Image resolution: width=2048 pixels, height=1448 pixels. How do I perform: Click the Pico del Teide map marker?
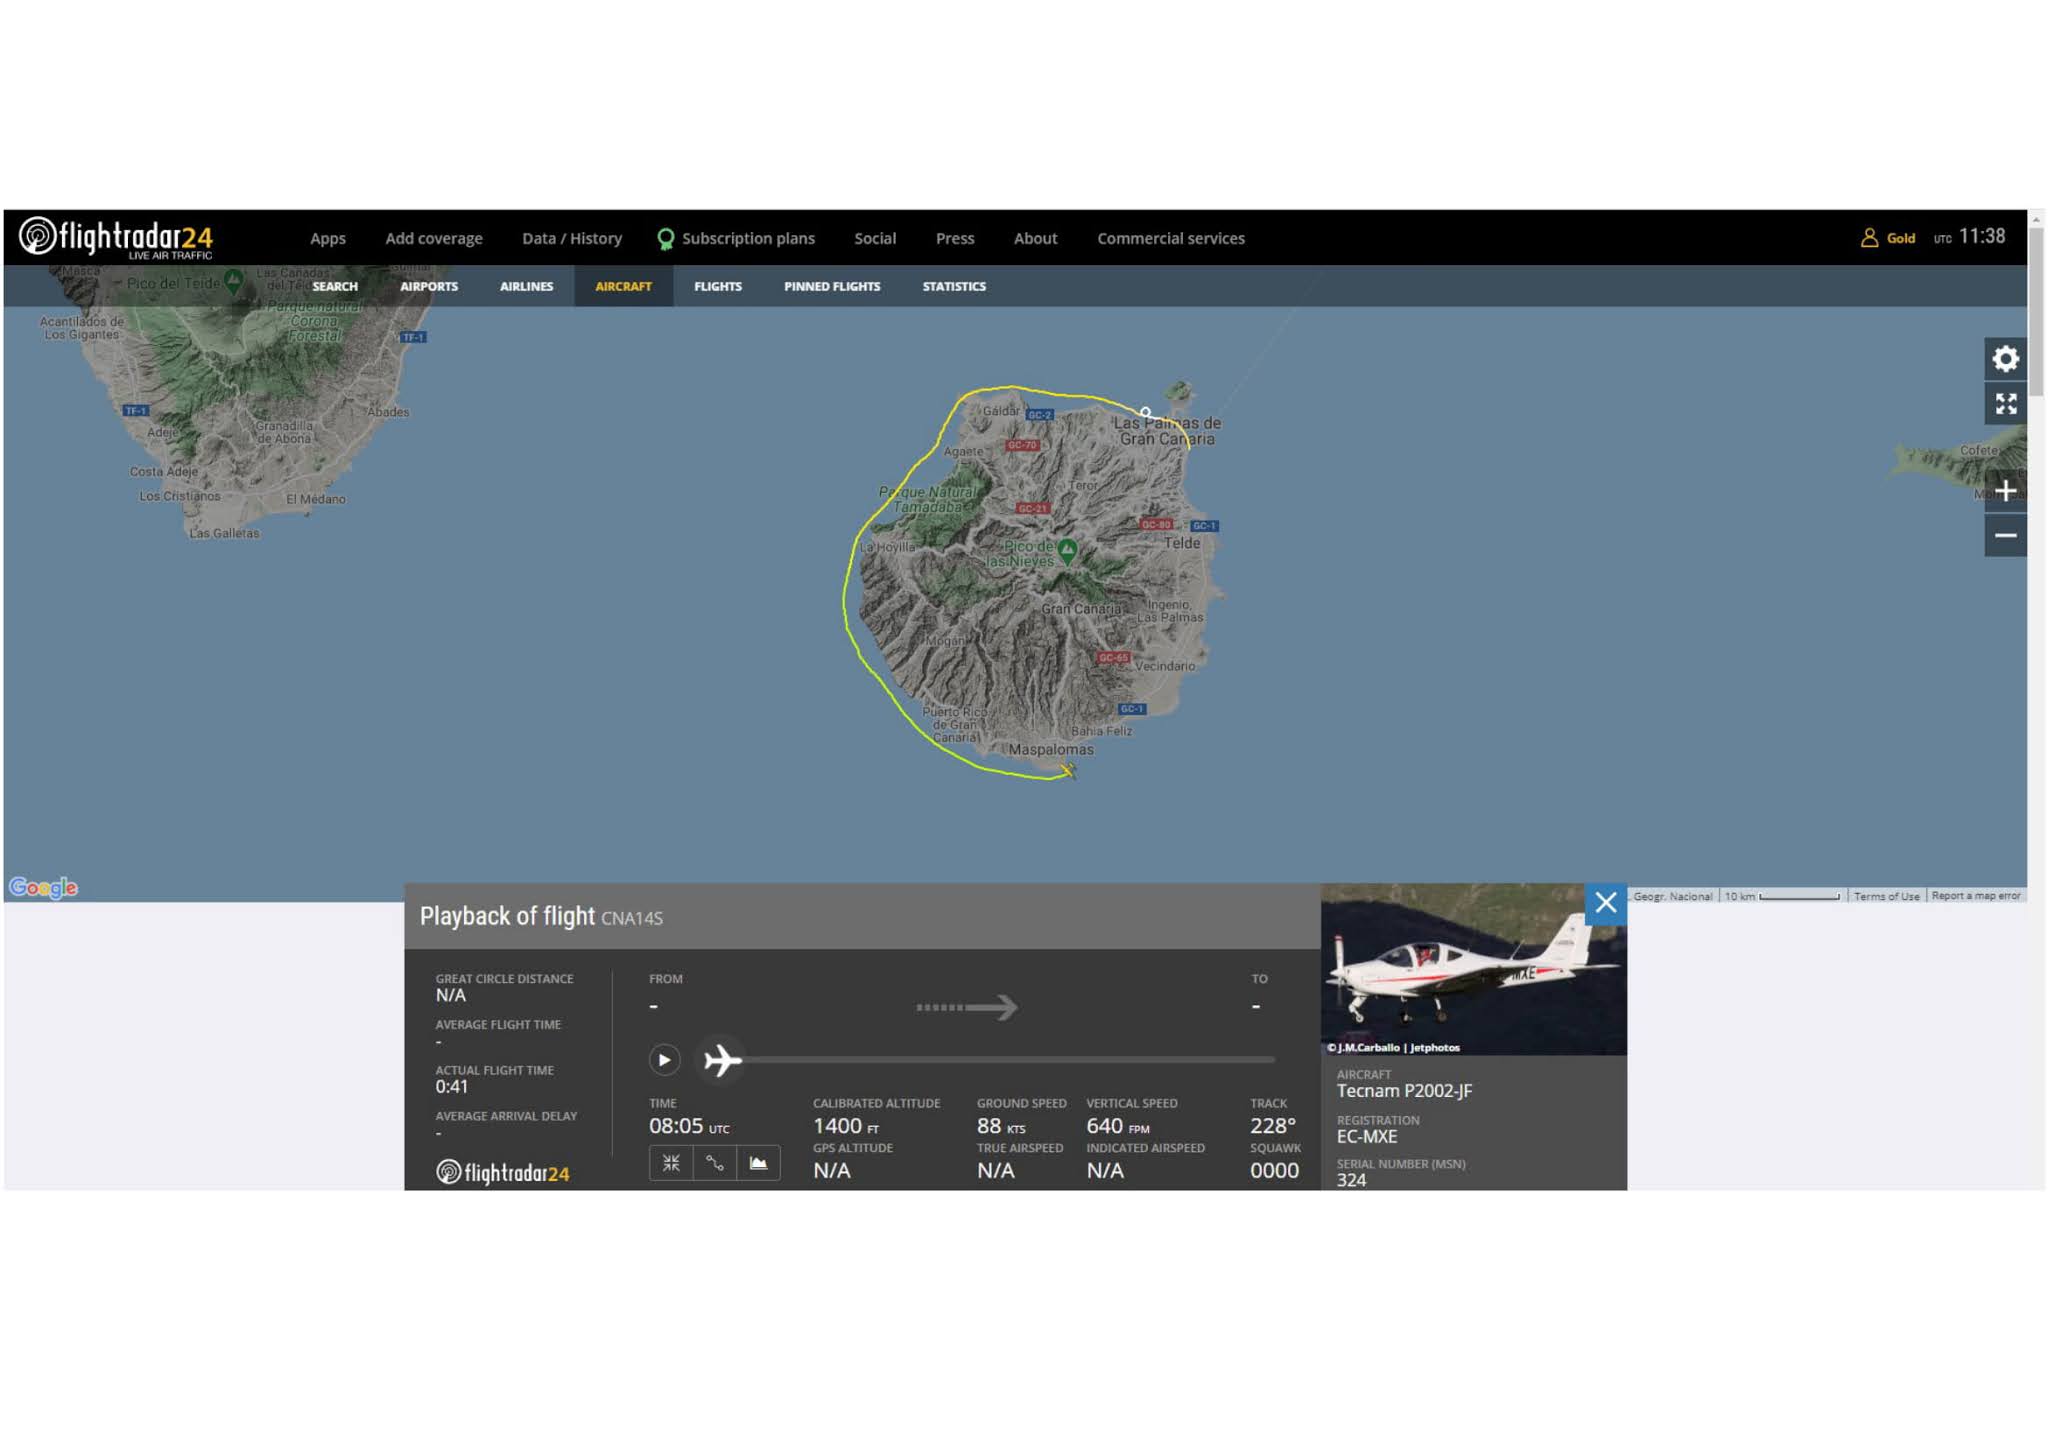pos(233,280)
